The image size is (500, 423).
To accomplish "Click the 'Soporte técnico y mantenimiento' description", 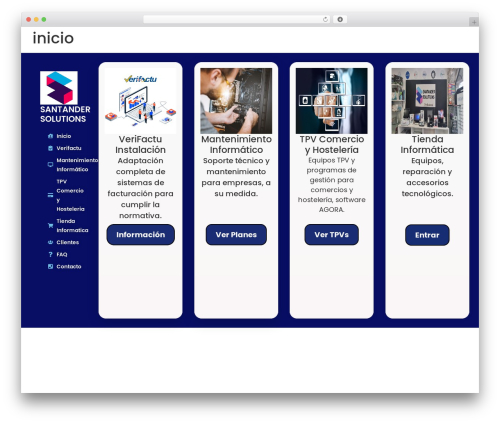I will pyautogui.click(x=236, y=177).
